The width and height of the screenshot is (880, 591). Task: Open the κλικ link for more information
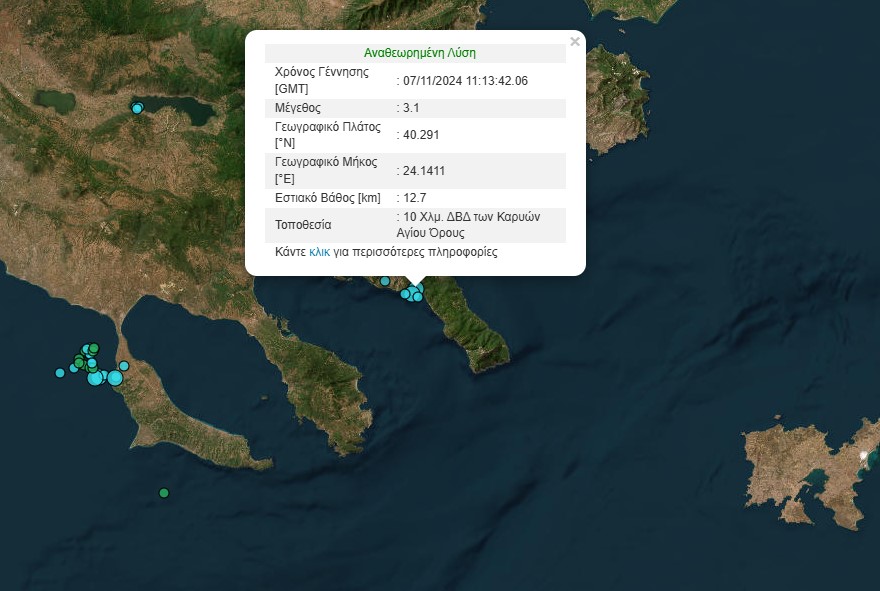[x=320, y=253]
